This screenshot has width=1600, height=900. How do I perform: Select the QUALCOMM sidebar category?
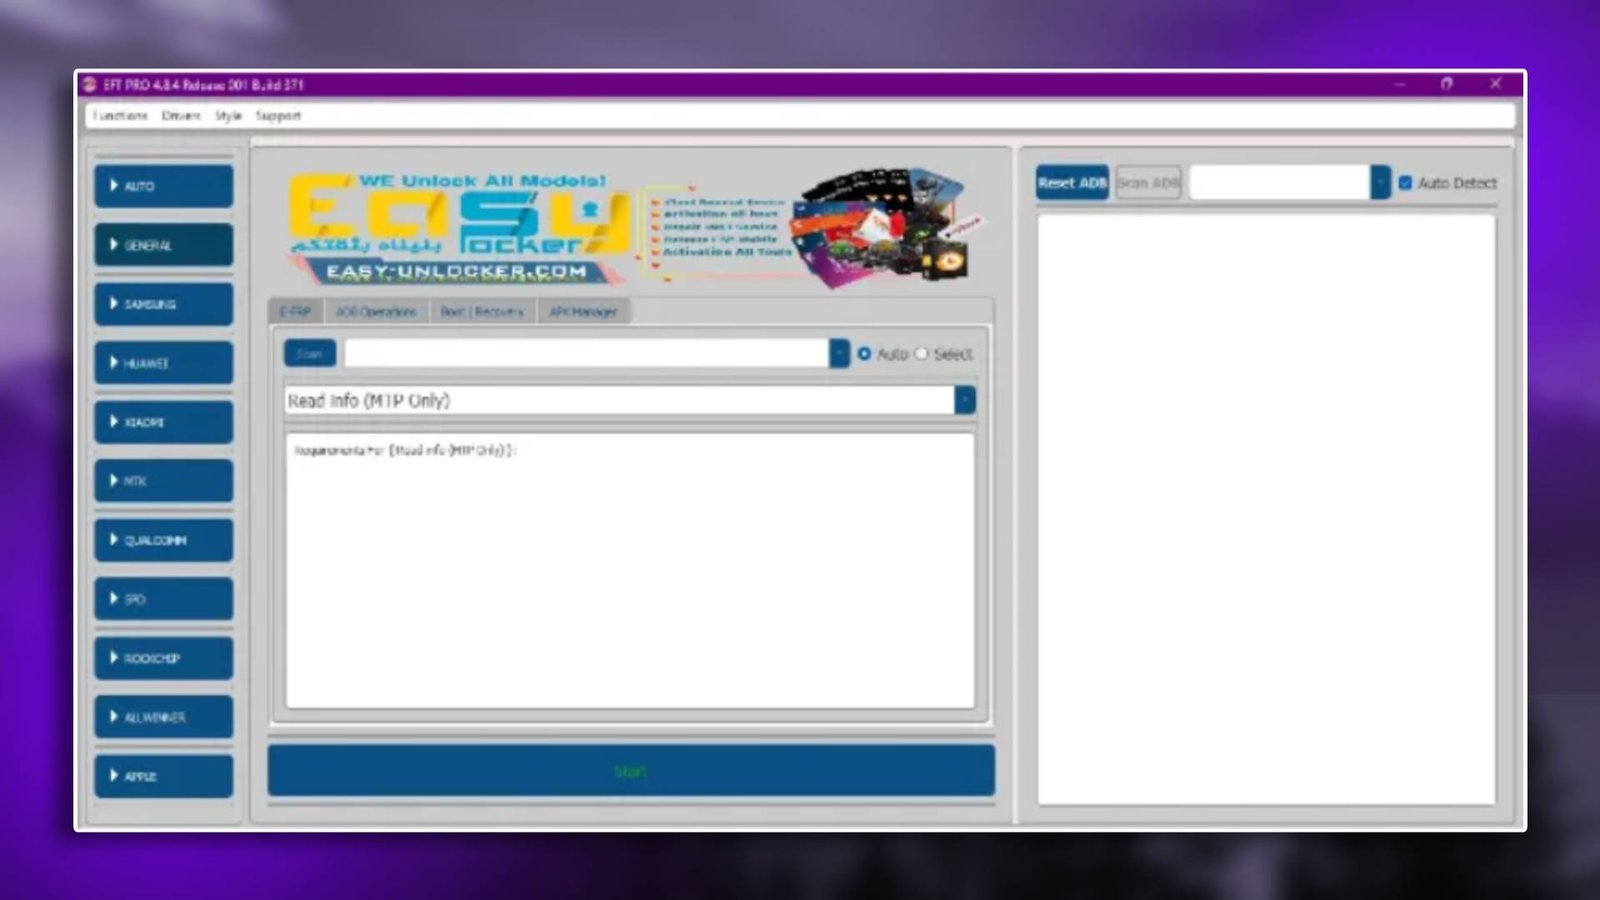tap(164, 540)
